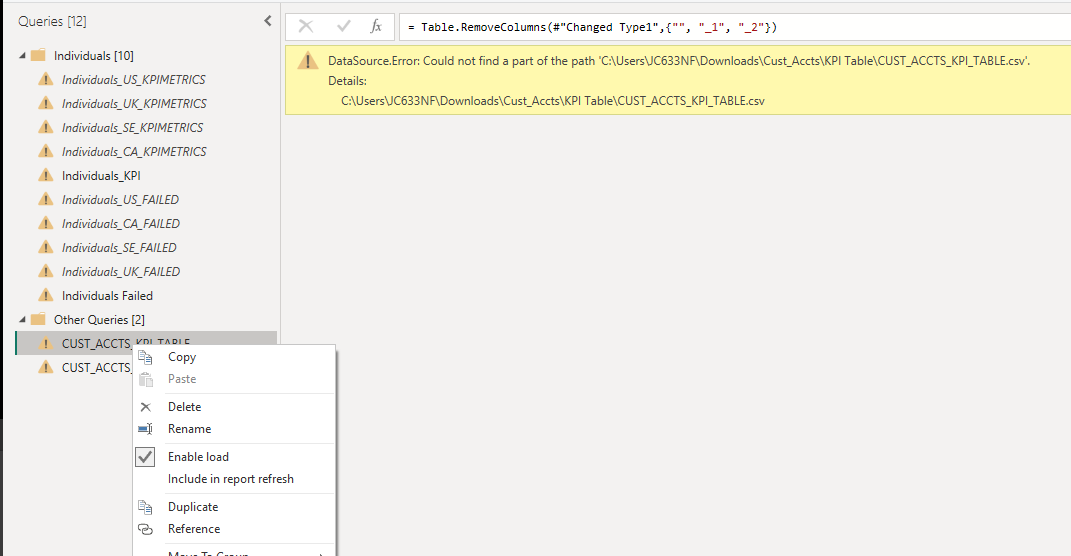Select the Individuals_KPI query
This screenshot has height=556, width=1071.
point(101,176)
